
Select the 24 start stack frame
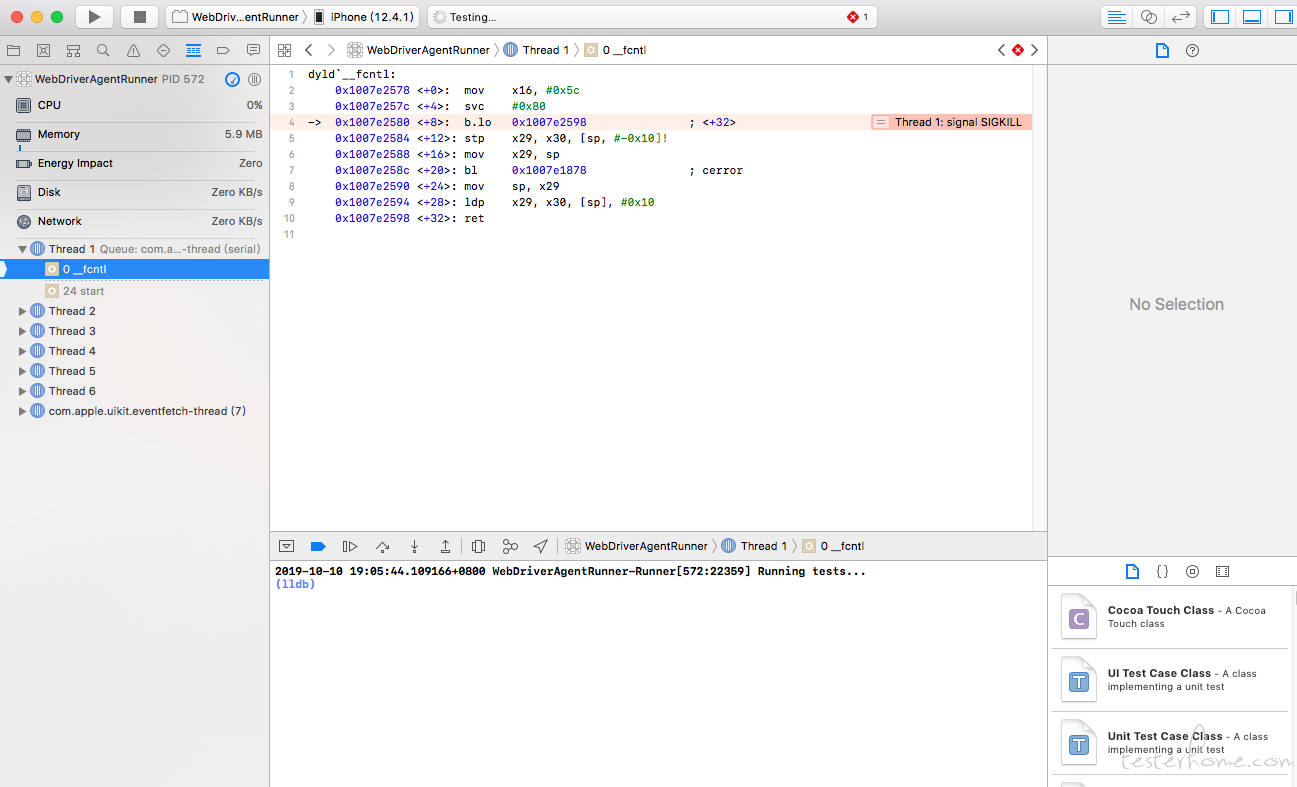tap(135, 291)
